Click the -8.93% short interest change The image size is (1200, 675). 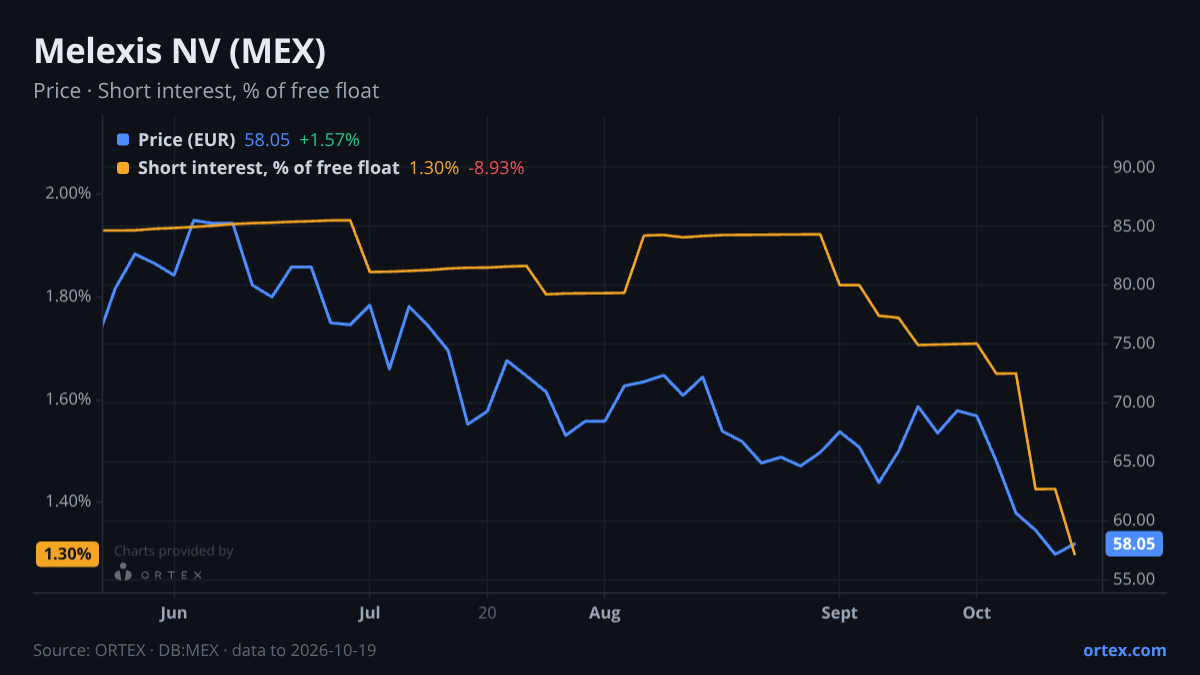(x=497, y=168)
